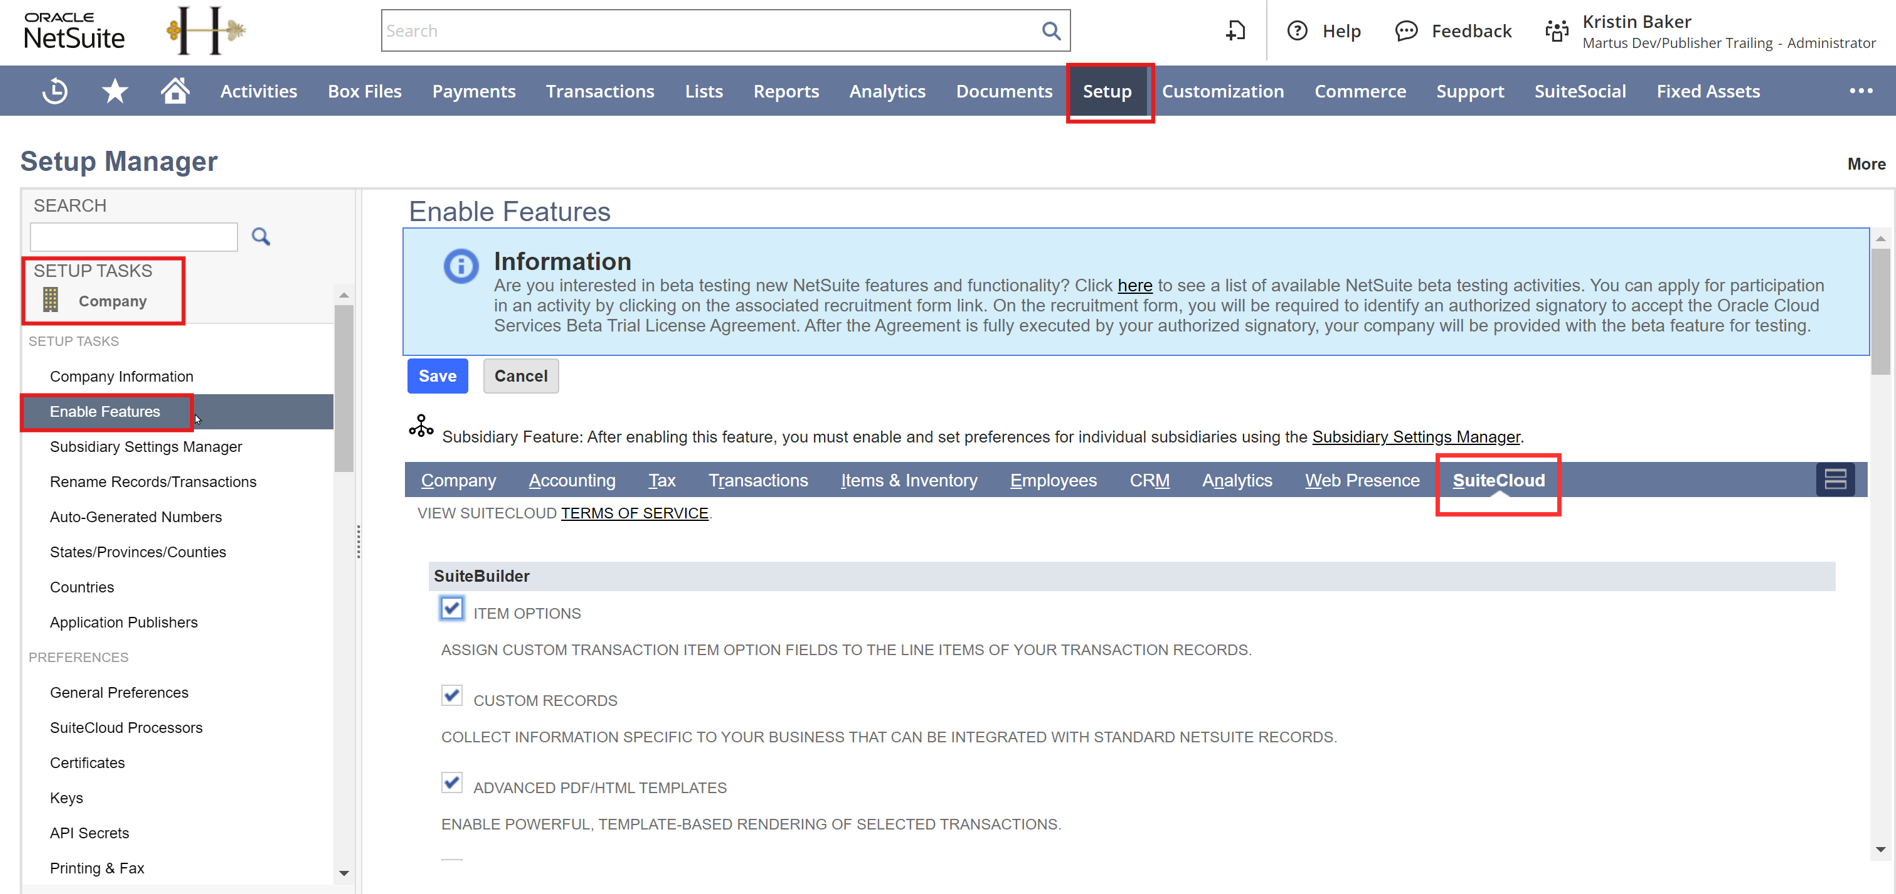Screen dimensions: 1896x894
Task: Open the SuiteSocial menu
Action: 1580,91
